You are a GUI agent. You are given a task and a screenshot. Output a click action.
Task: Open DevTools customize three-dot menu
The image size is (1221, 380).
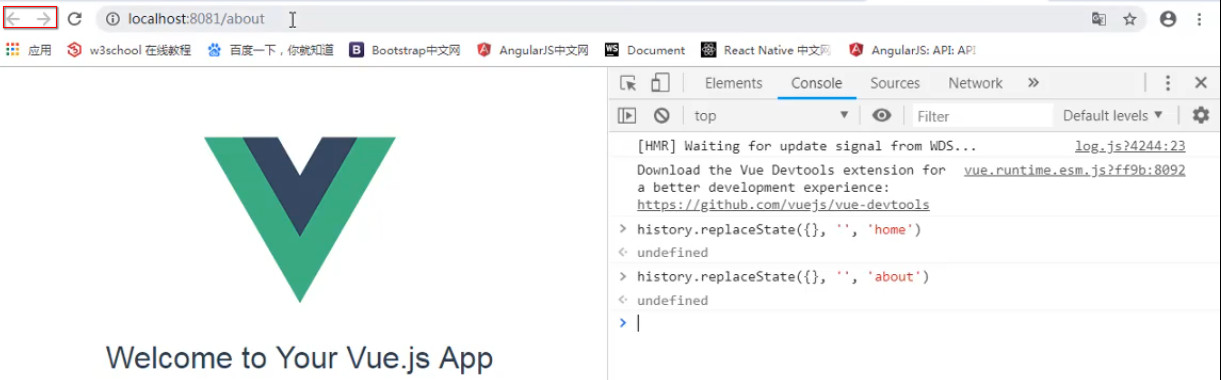point(1167,83)
